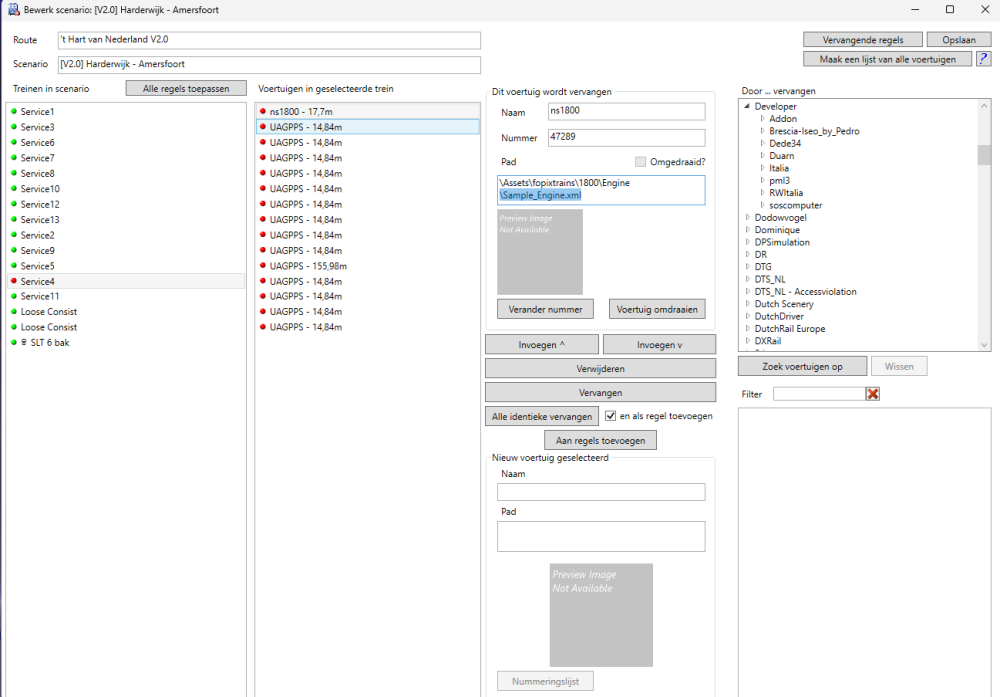Uncheck 'en als regel toevoegen' checkbox
Viewport: 1000px width, 697px height.
610,415
